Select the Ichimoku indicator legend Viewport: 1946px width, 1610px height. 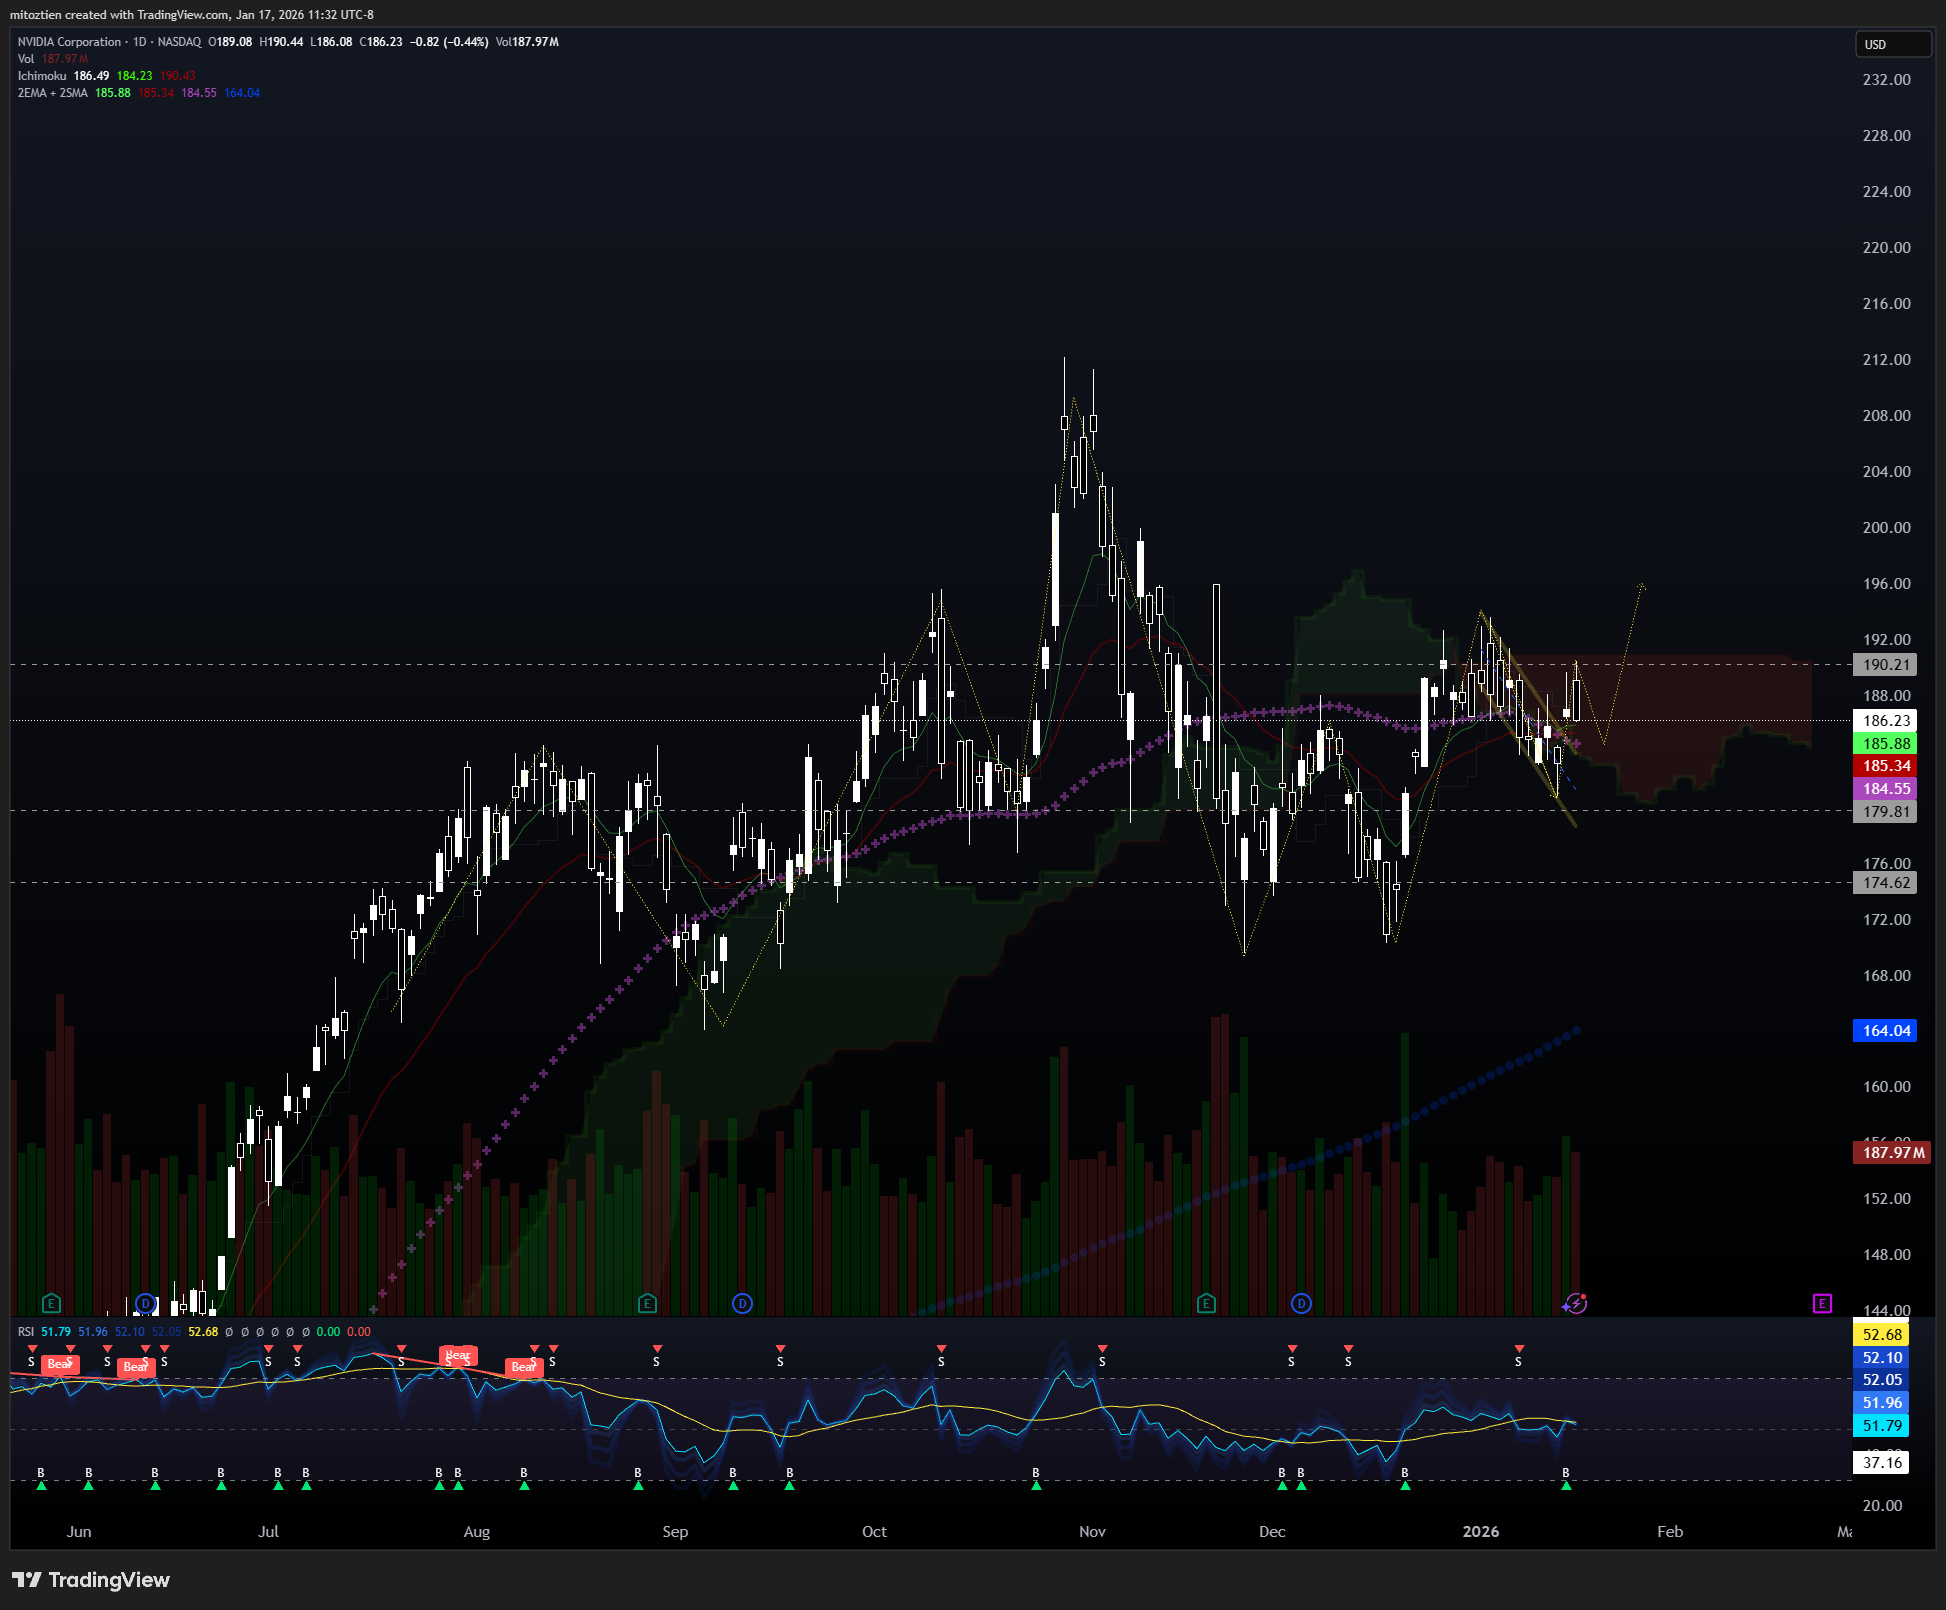tap(42, 76)
